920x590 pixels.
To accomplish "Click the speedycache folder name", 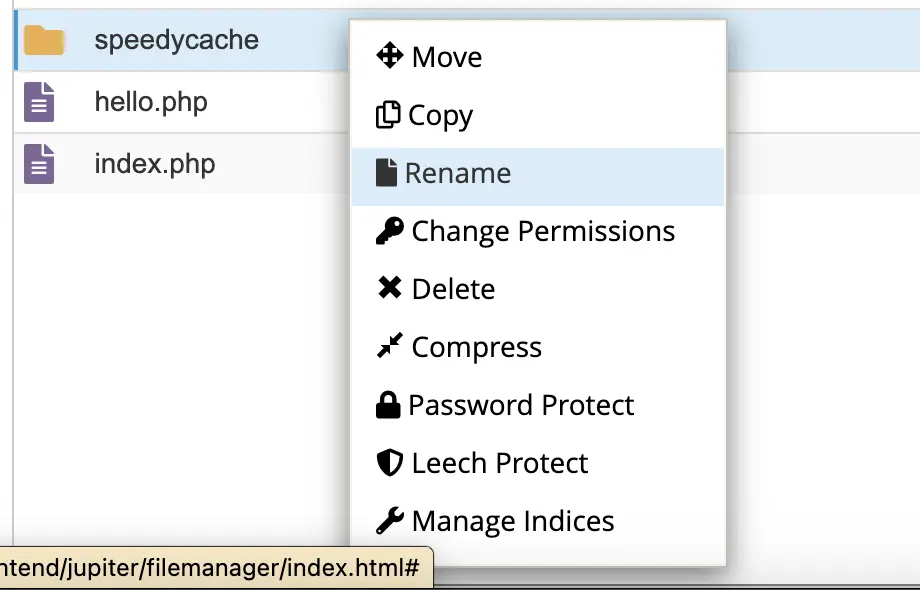I will (176, 41).
